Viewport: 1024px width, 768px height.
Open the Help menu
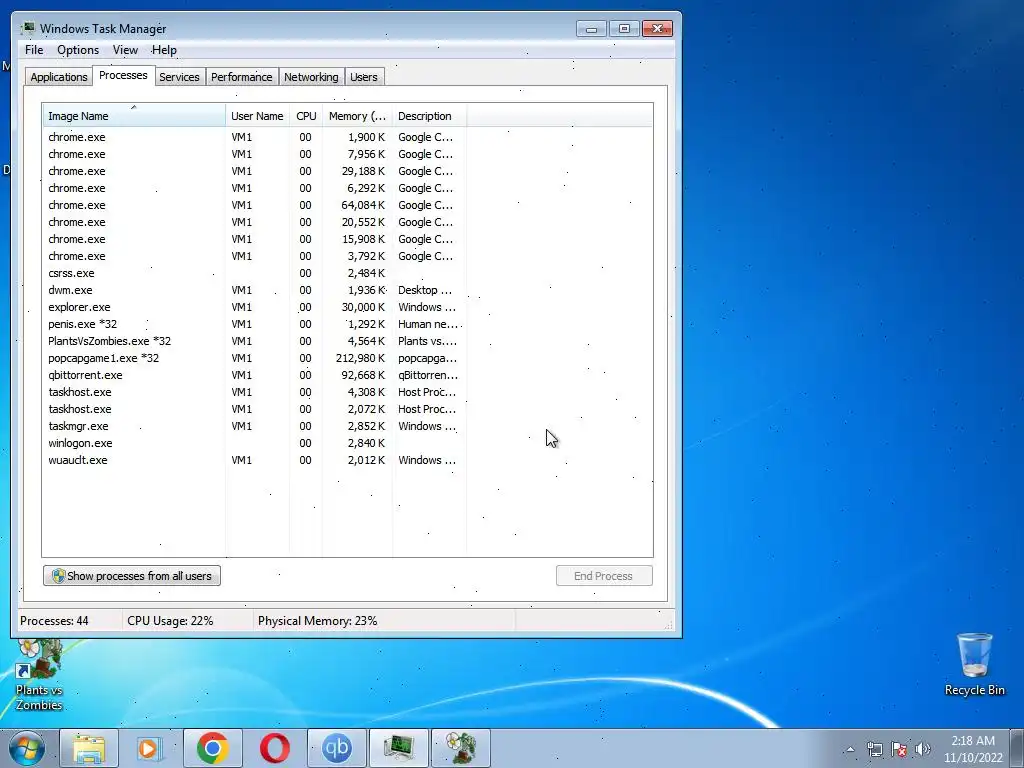pos(164,50)
